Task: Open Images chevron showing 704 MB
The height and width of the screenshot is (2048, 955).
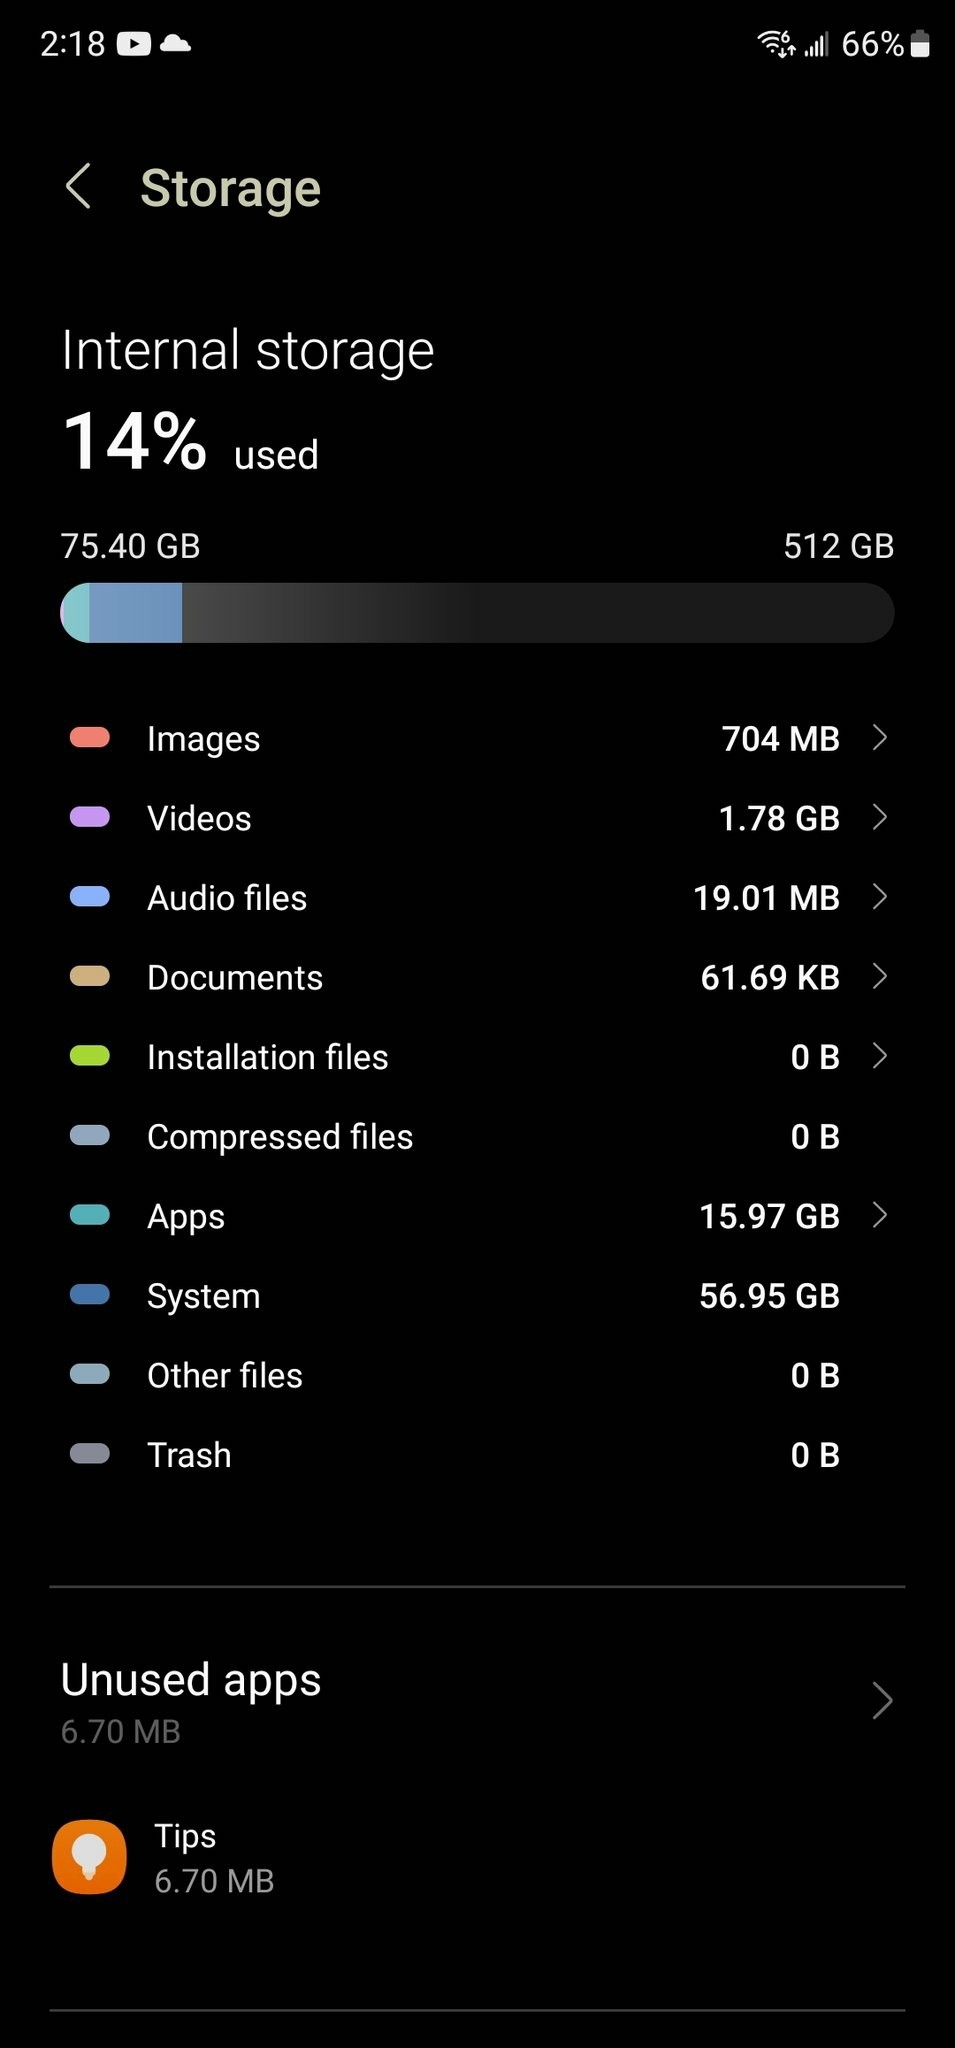Action: pyautogui.click(x=879, y=738)
